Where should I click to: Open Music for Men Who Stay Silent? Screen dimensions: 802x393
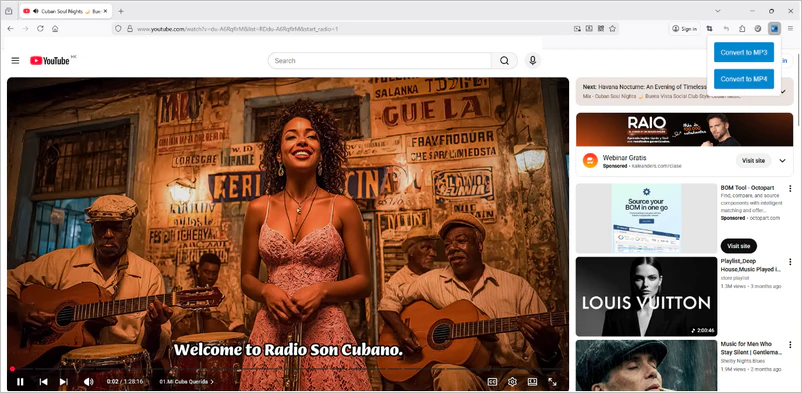751,348
